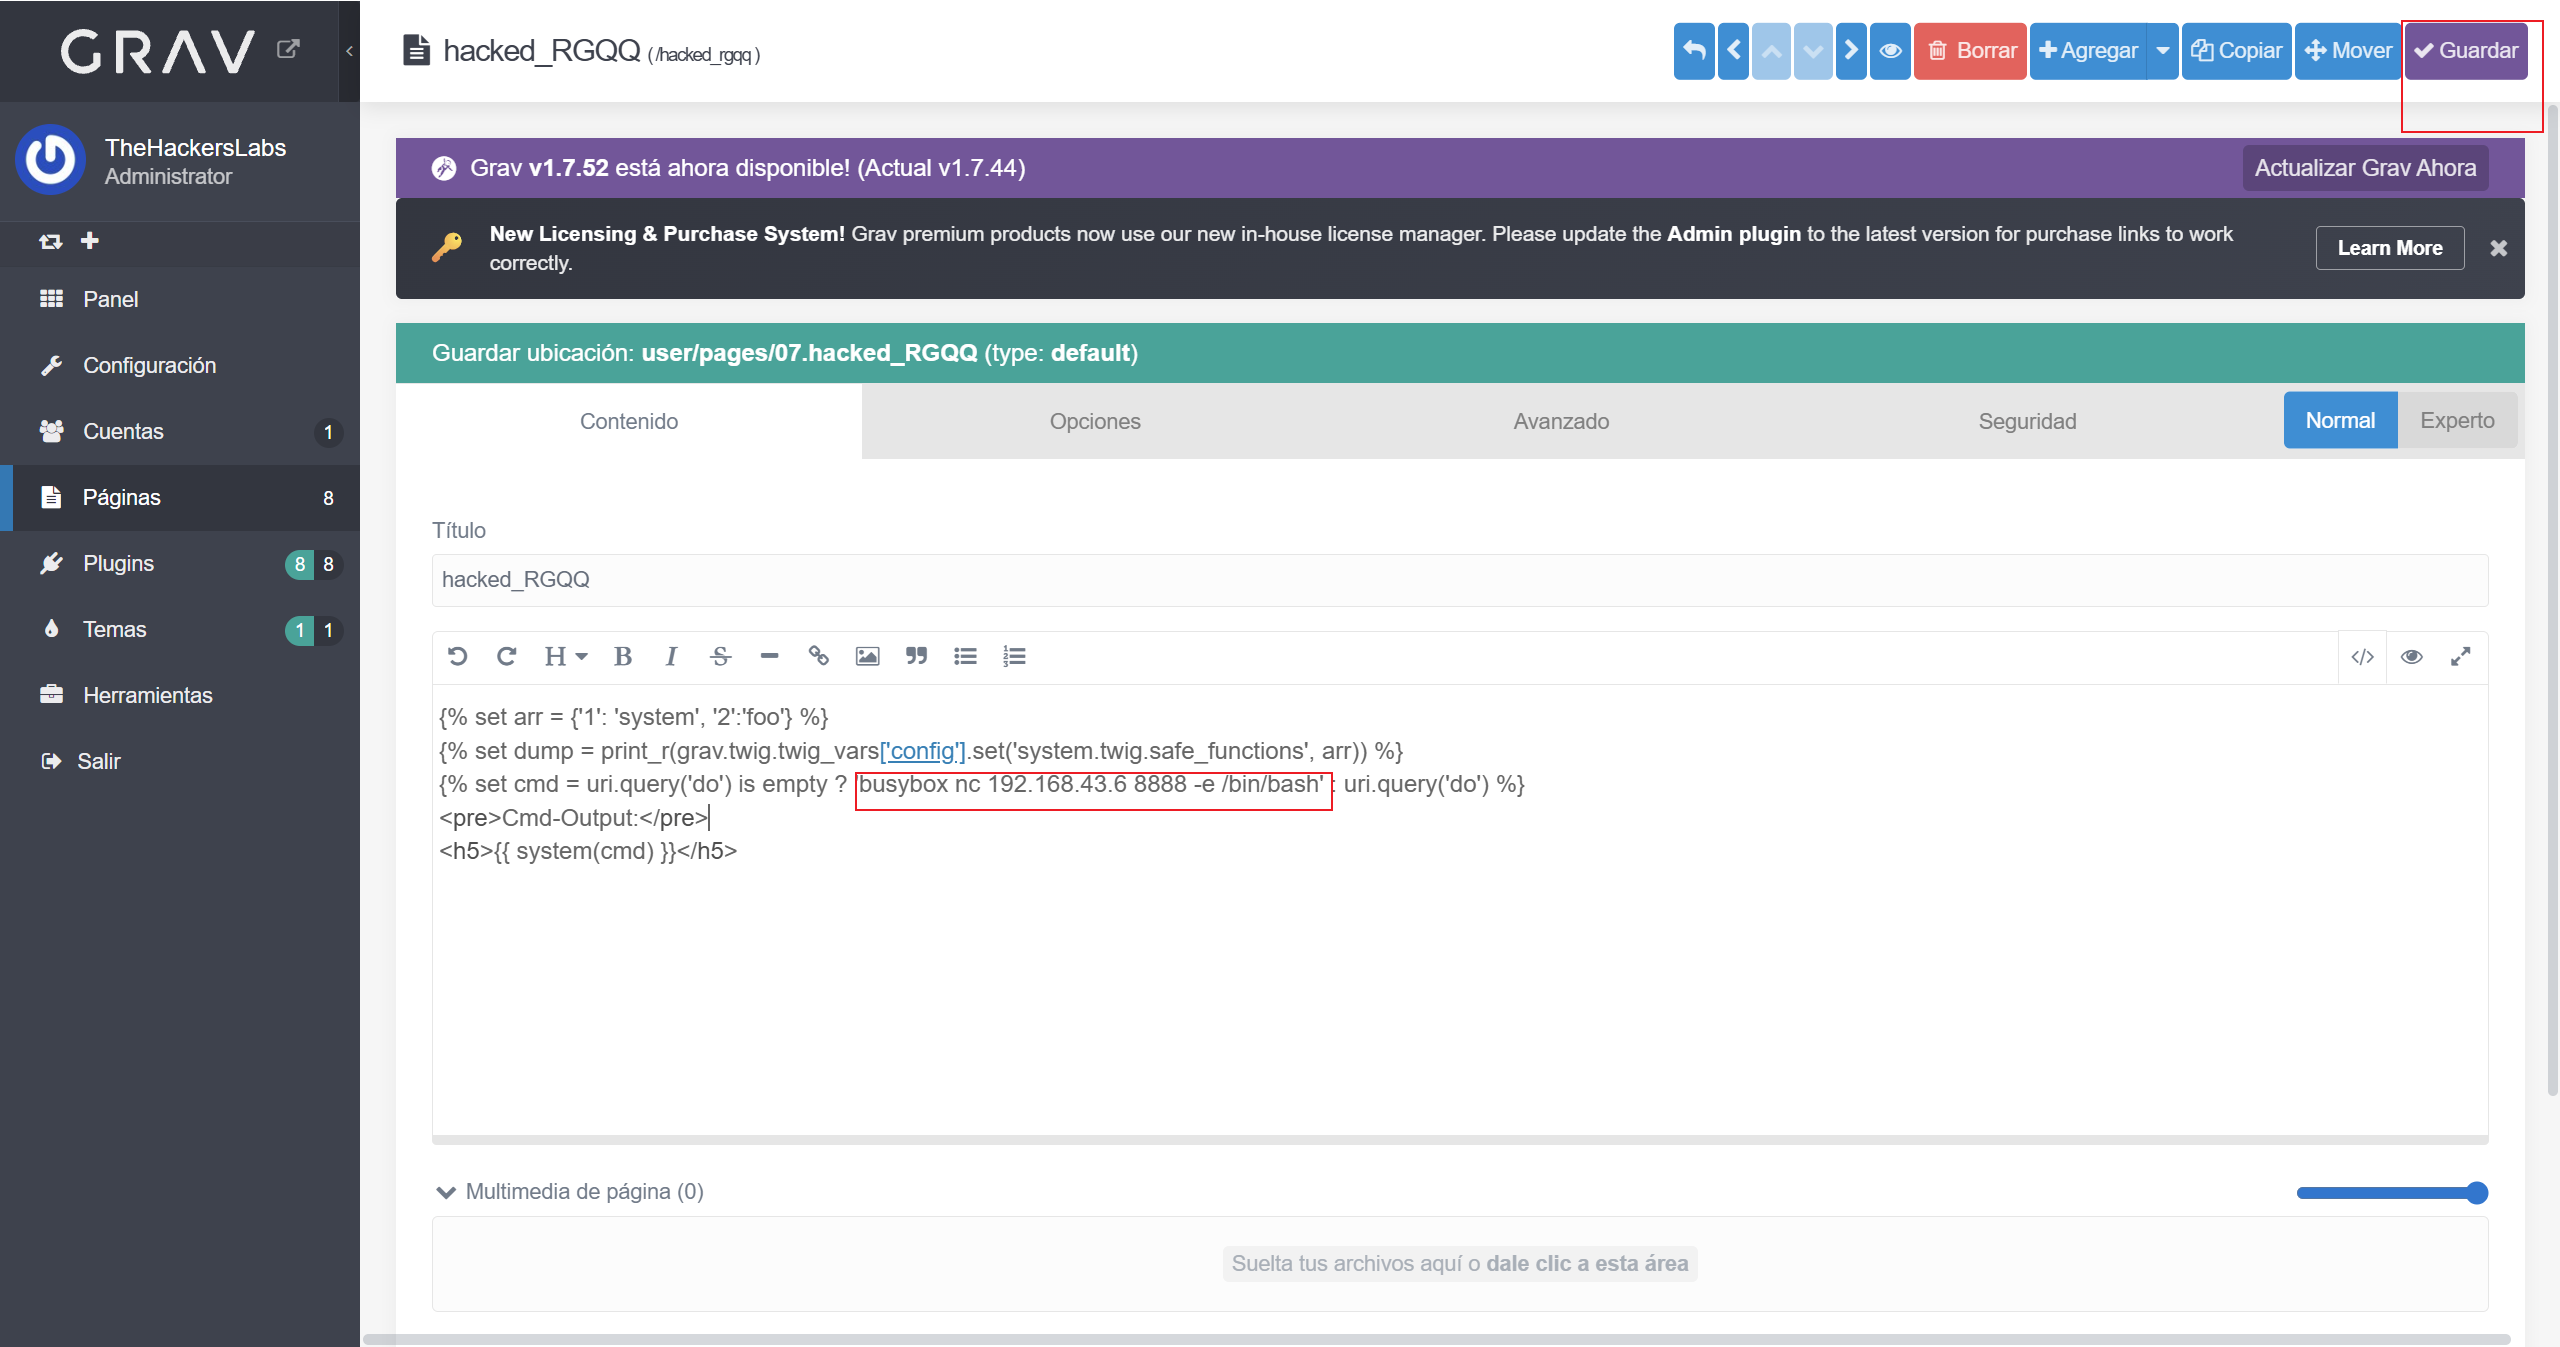Click the Copiar button
Screen dimensions: 2560x1347
(2236, 51)
